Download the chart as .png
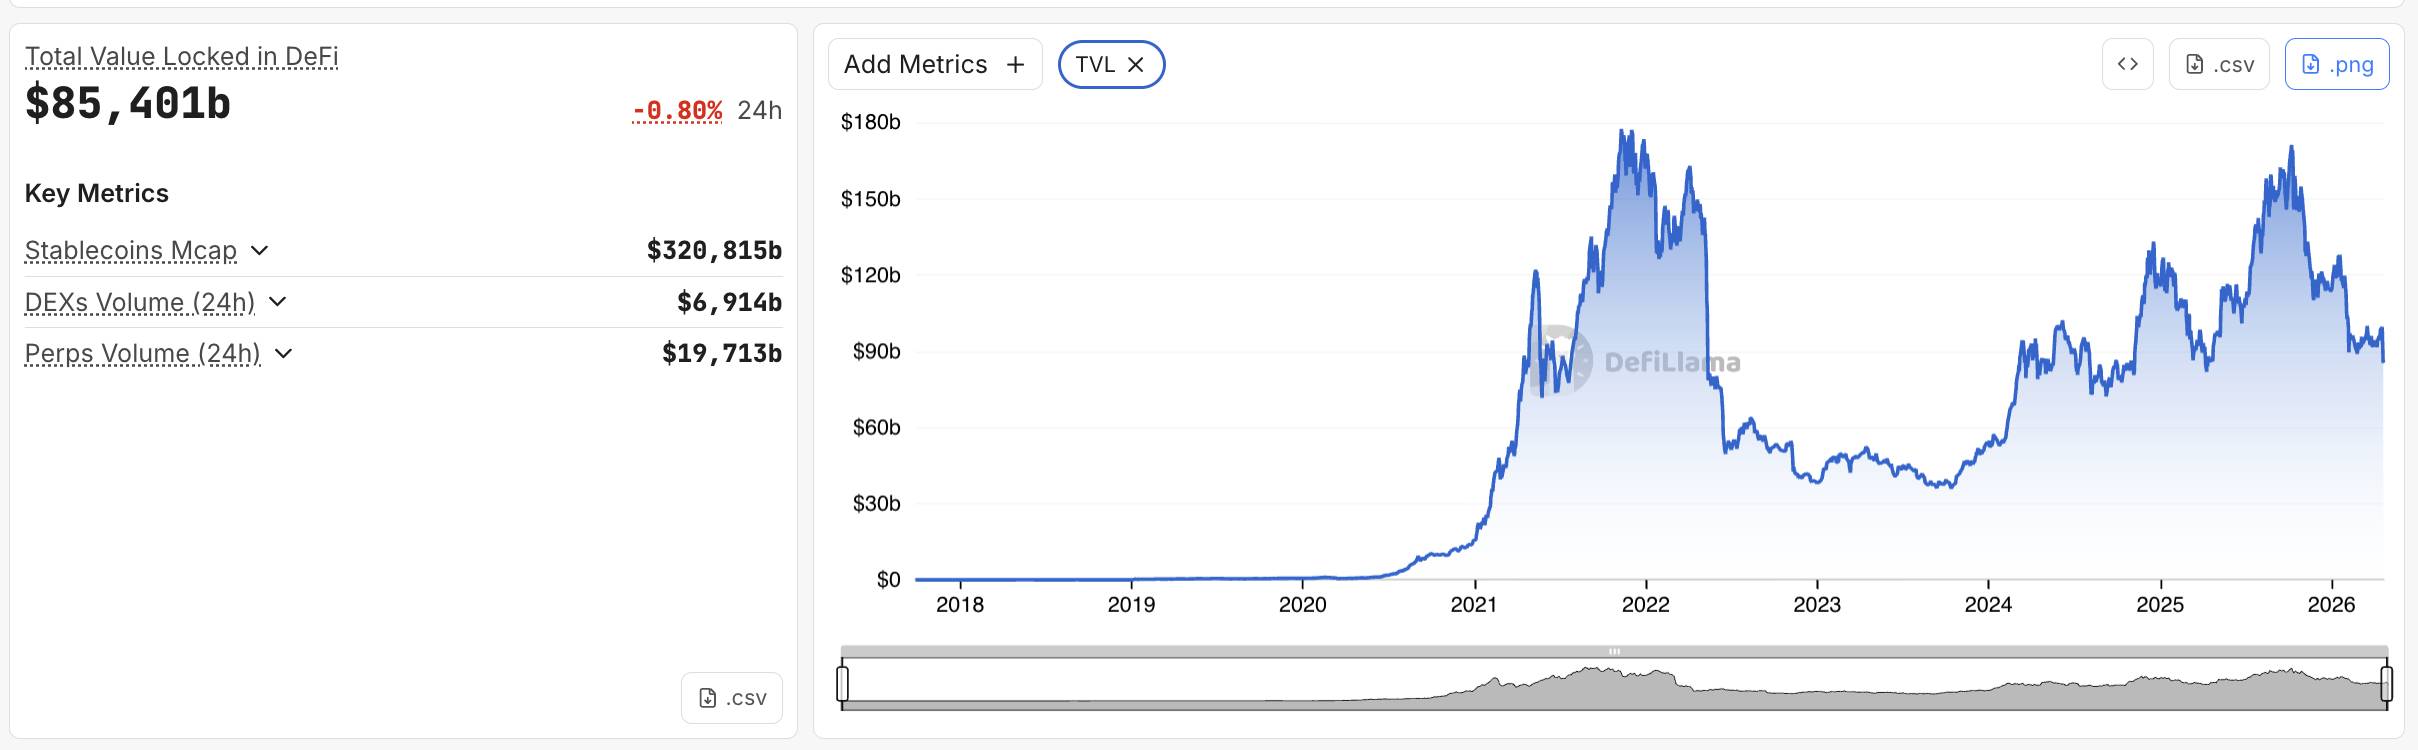Image resolution: width=2418 pixels, height=750 pixels. click(2336, 64)
